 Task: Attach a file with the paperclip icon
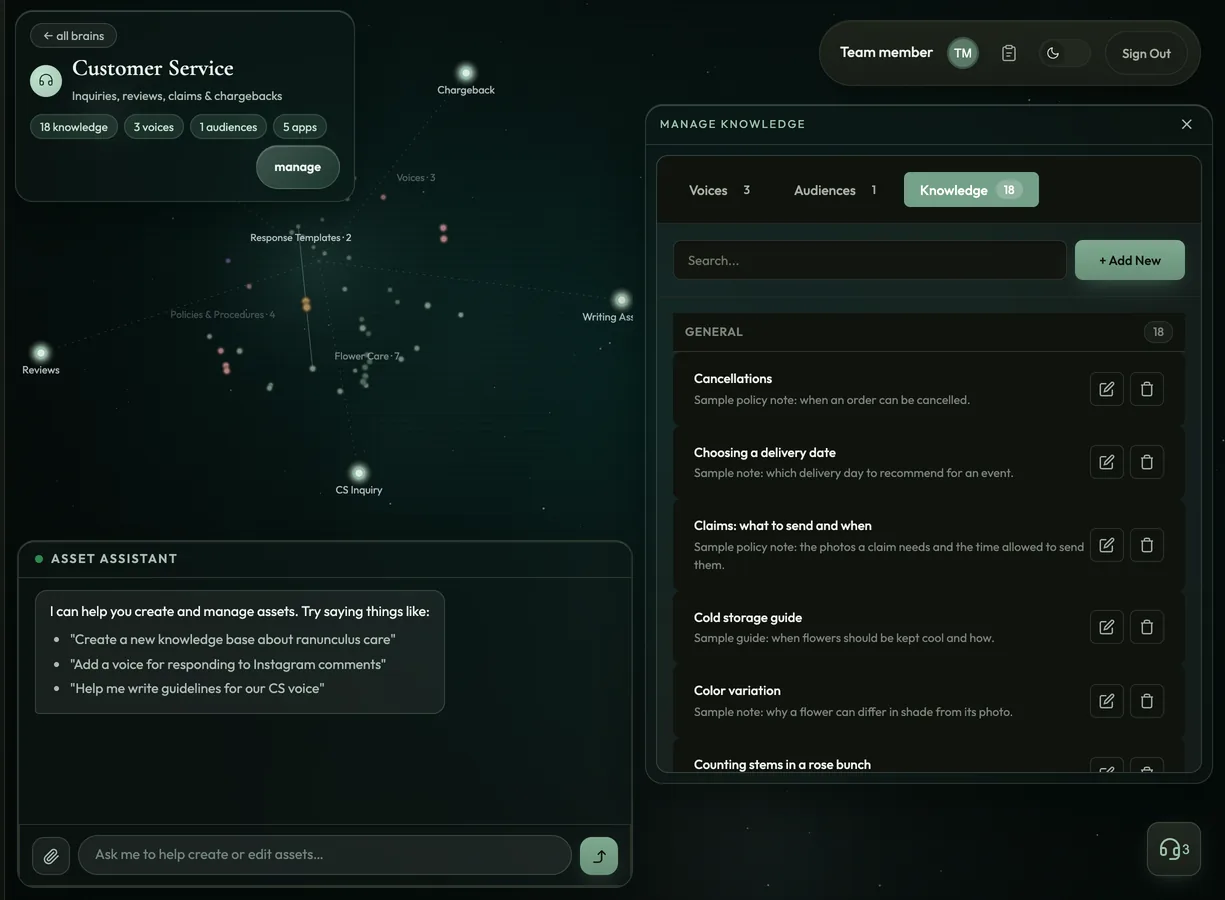pyautogui.click(x=51, y=856)
